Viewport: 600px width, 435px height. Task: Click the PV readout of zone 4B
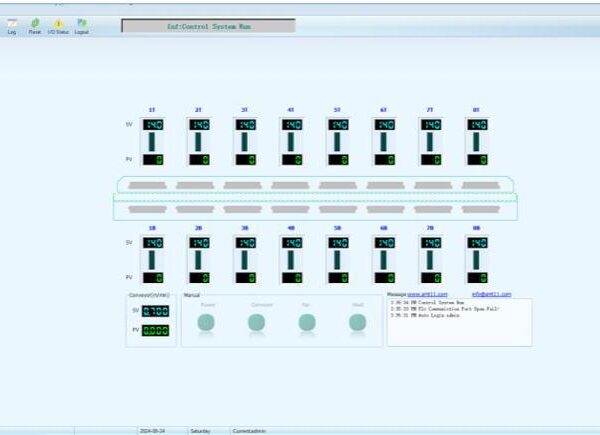292,278
